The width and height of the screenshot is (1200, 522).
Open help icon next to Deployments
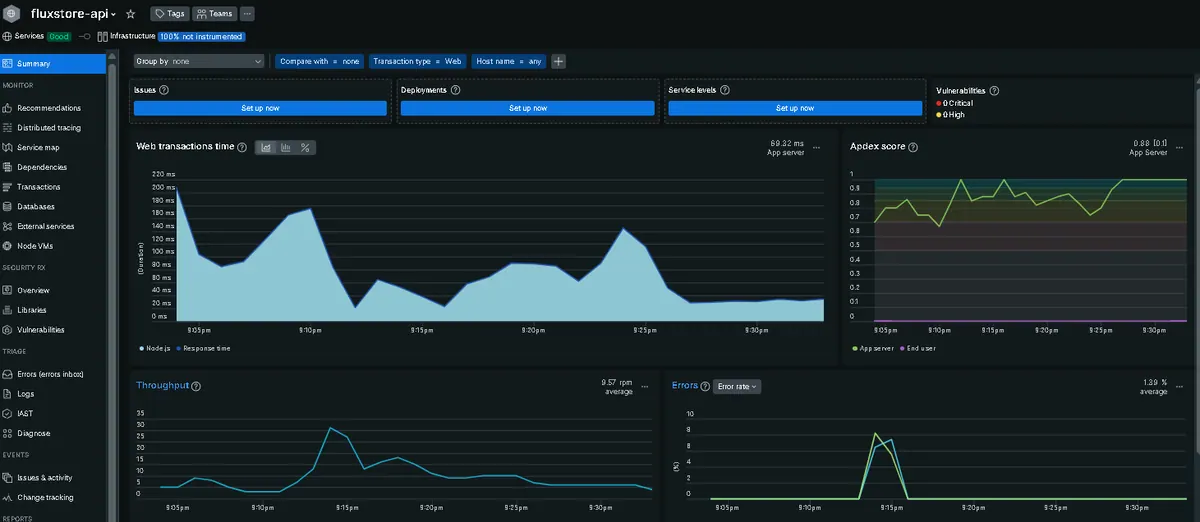[457, 90]
